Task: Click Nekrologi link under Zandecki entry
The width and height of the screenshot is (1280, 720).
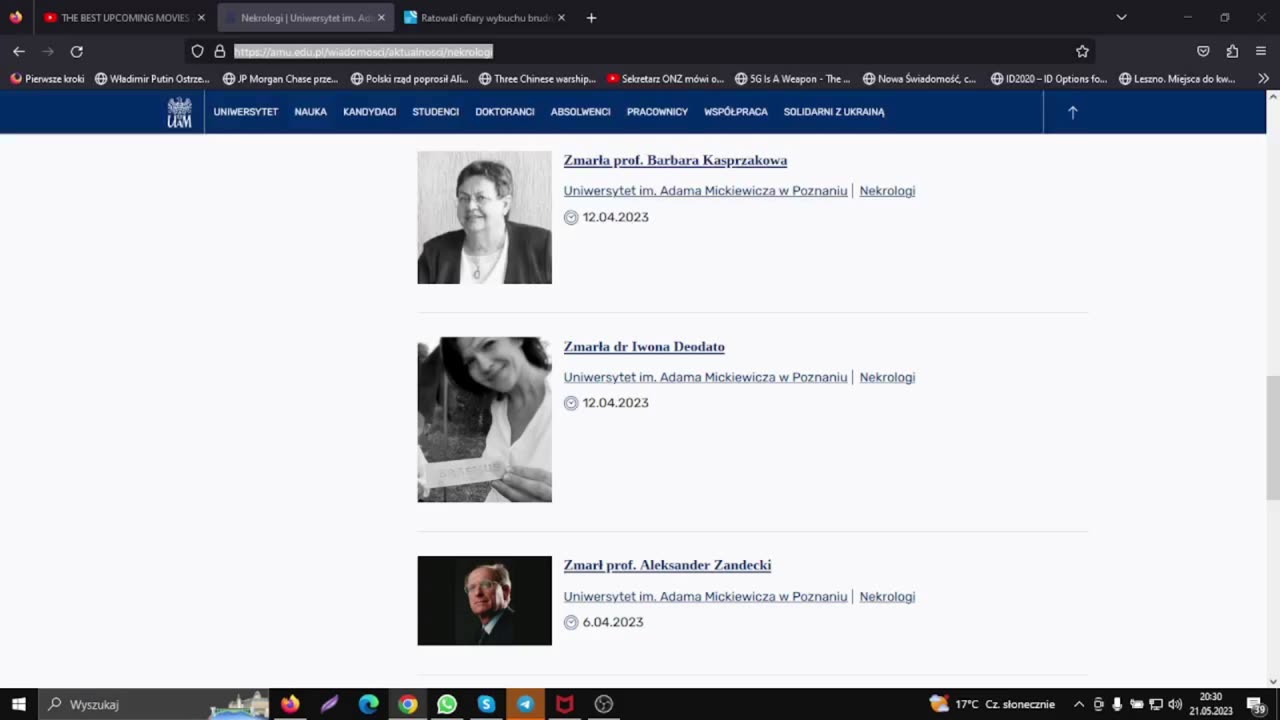Action: point(887,596)
